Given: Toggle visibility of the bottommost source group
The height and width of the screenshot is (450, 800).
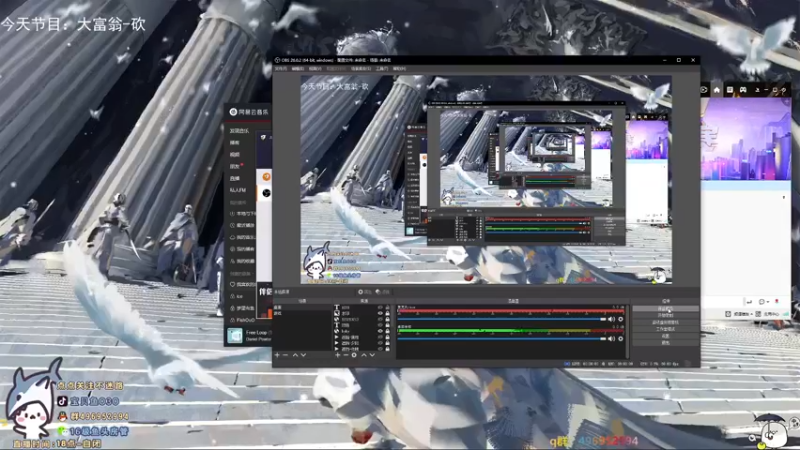Looking at the screenshot, I should point(380,349).
